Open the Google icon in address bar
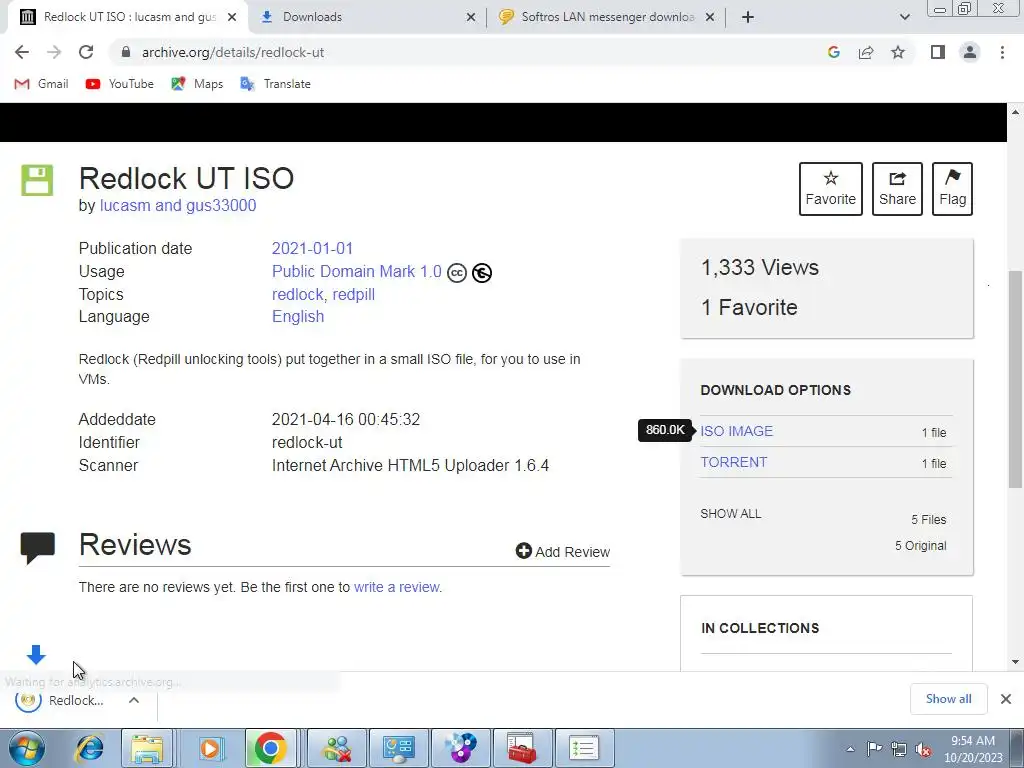1024x768 pixels. tap(833, 52)
